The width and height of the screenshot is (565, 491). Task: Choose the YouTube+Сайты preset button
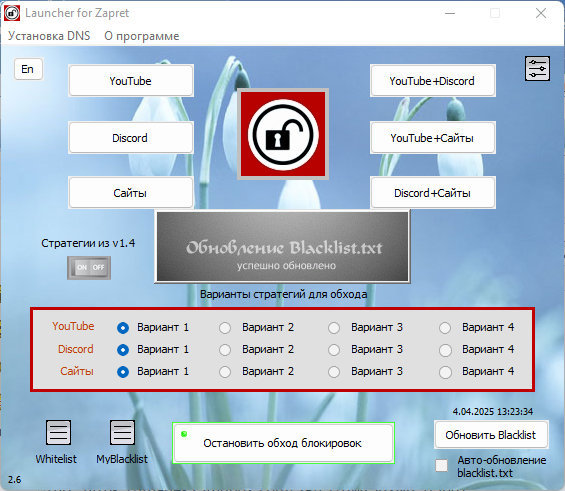[x=433, y=138]
